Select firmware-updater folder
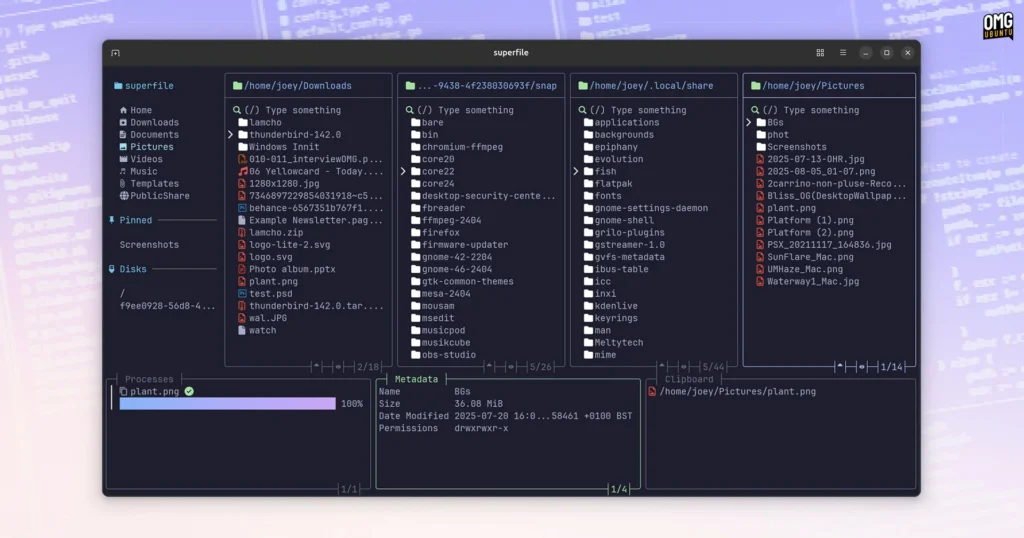 (459, 245)
